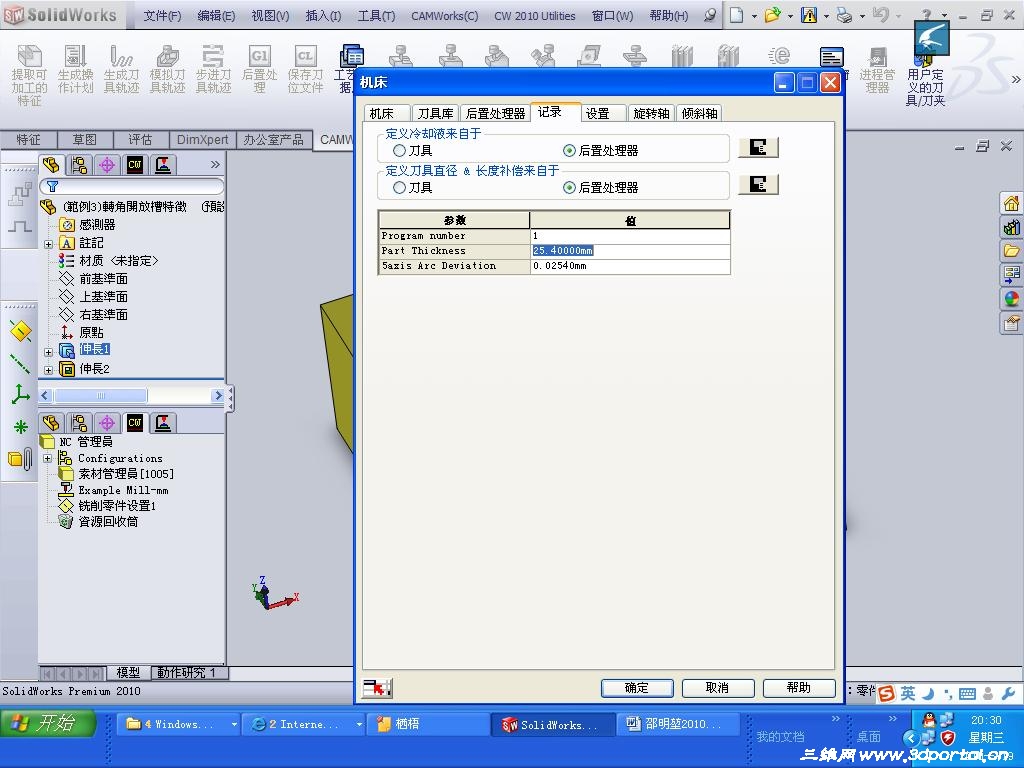Select Post Processor radio for coolant definition
Screen dimensions: 1024x768
click(x=569, y=151)
